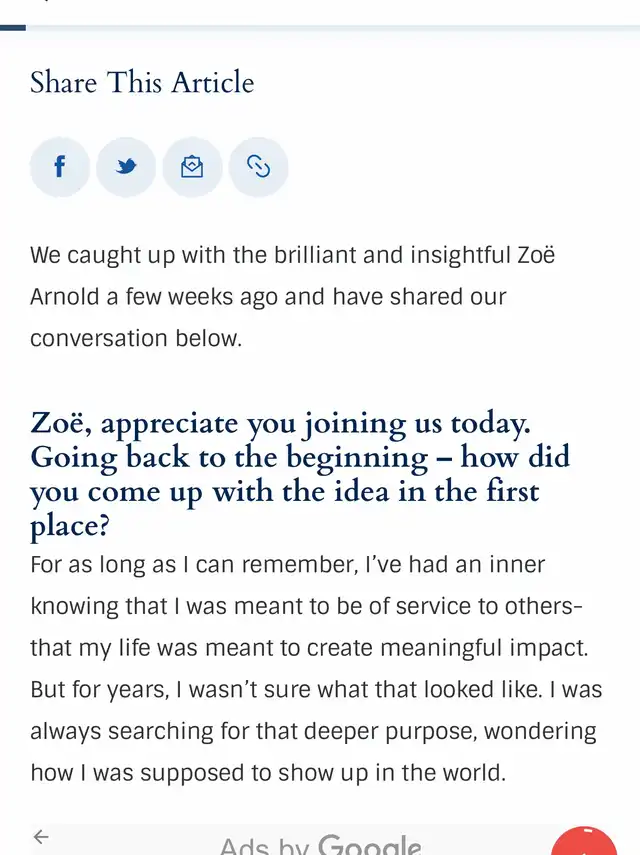The height and width of the screenshot is (855, 640).
Task: Click the light gray progress track at top
Action: point(333,27)
